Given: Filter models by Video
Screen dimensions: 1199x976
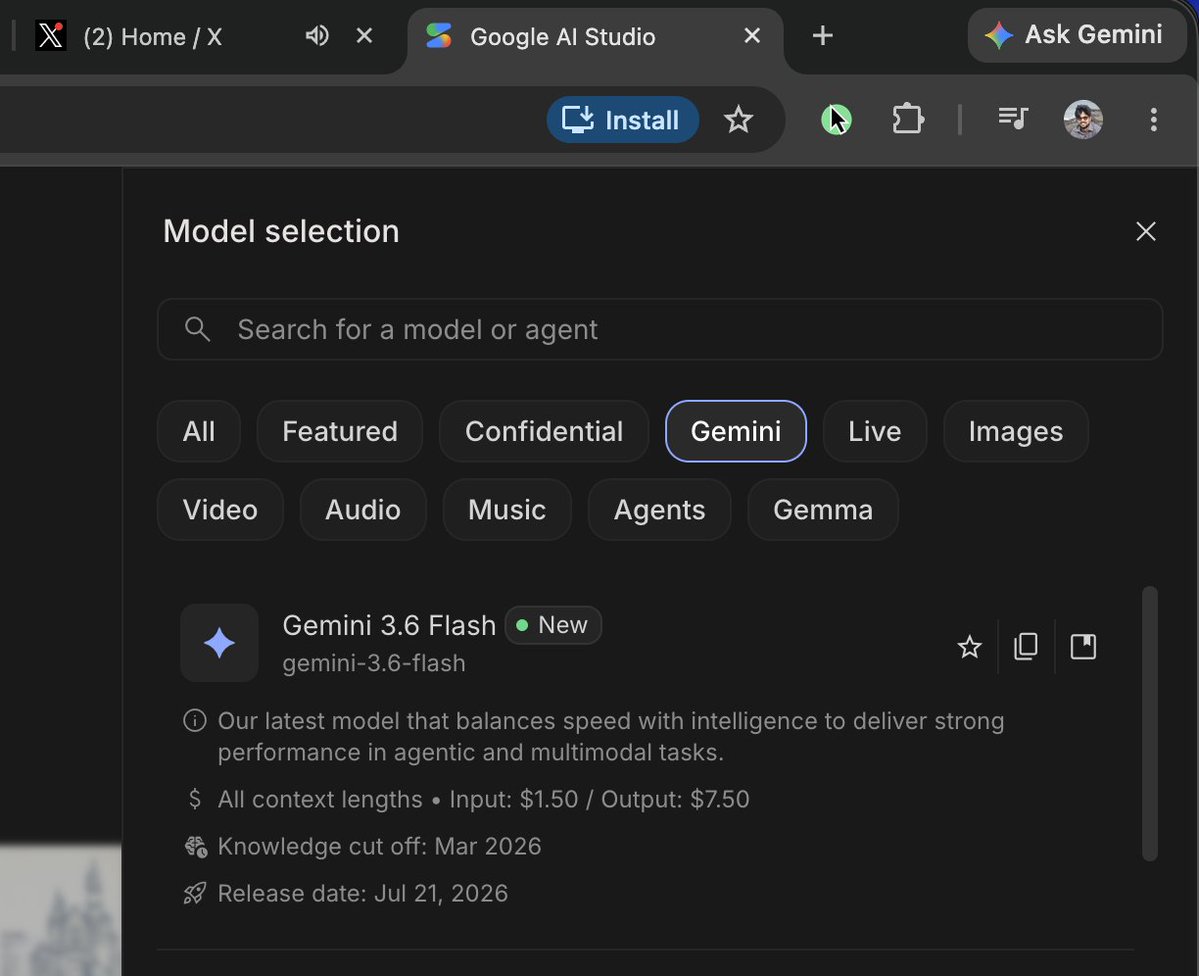Looking at the screenshot, I should click(x=220, y=509).
